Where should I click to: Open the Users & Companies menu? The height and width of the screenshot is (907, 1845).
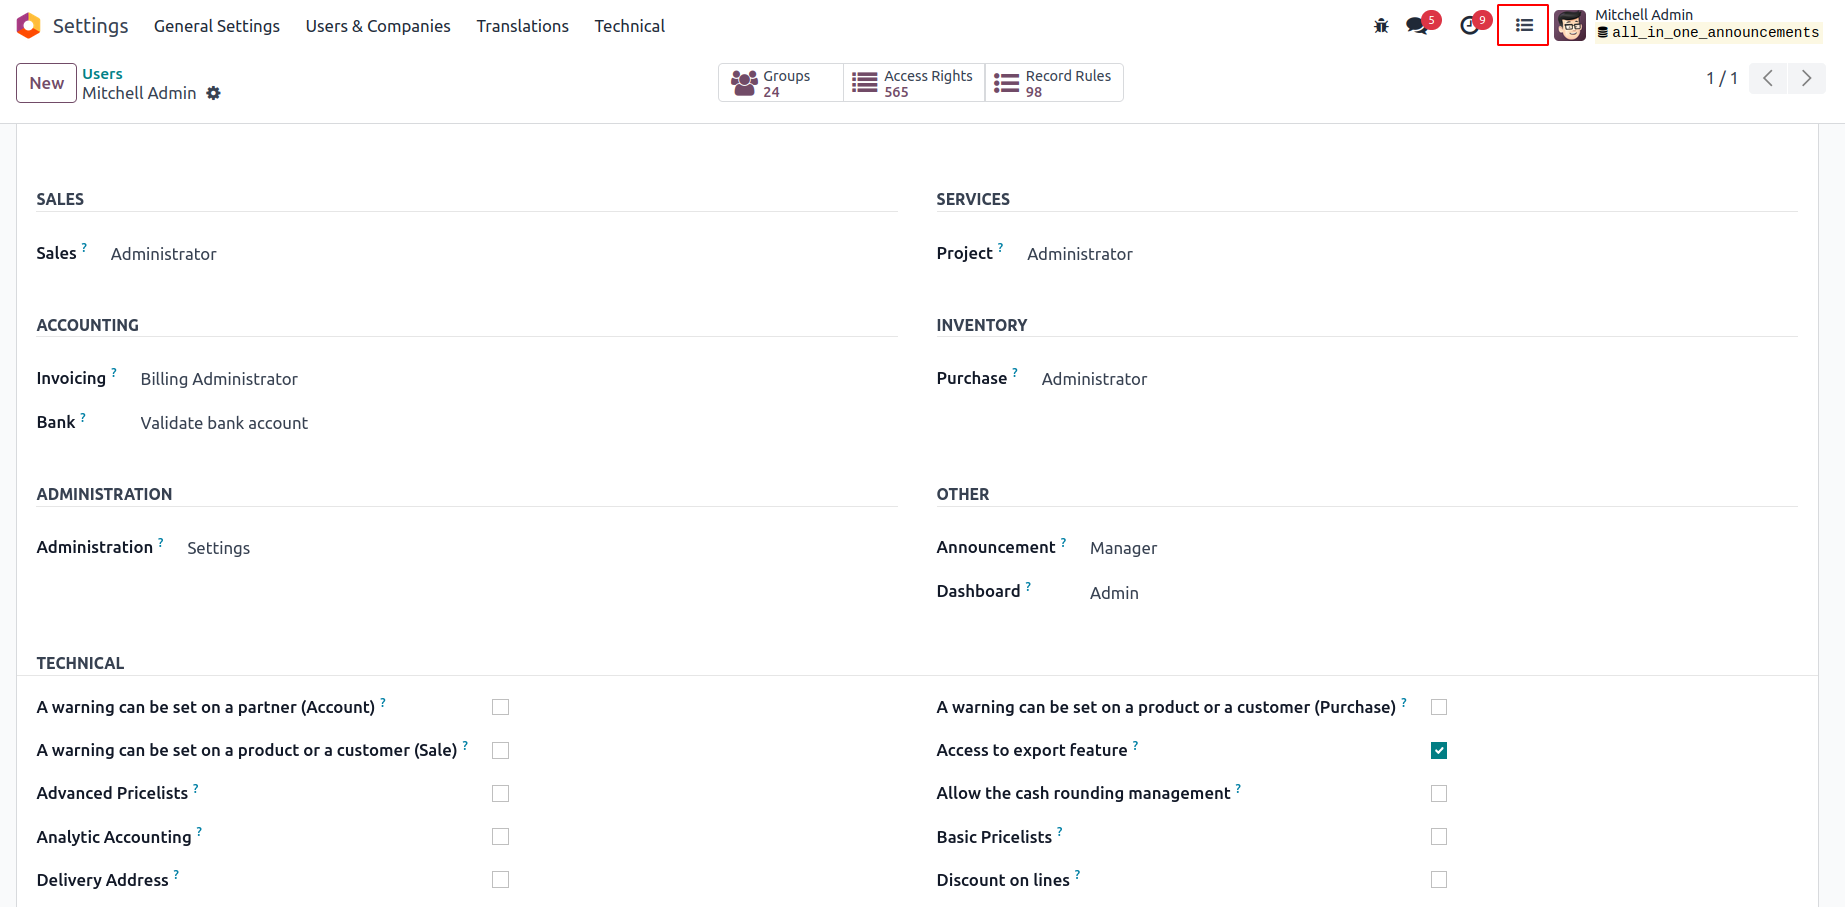[378, 26]
